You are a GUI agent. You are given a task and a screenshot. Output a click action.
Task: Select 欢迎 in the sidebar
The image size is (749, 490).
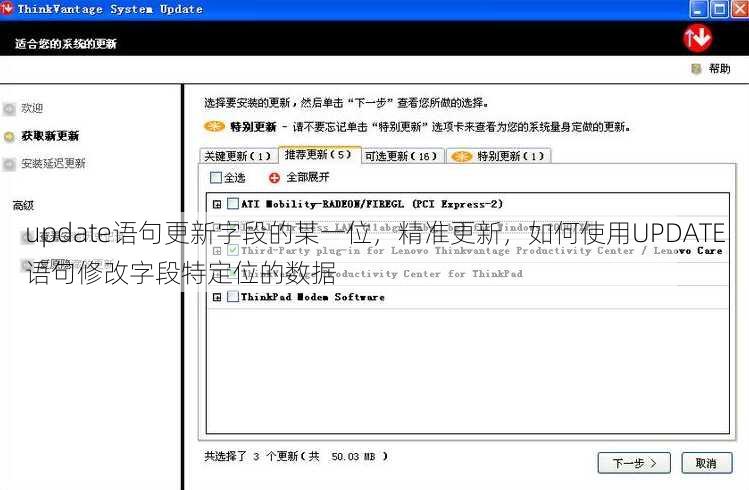tap(32, 108)
